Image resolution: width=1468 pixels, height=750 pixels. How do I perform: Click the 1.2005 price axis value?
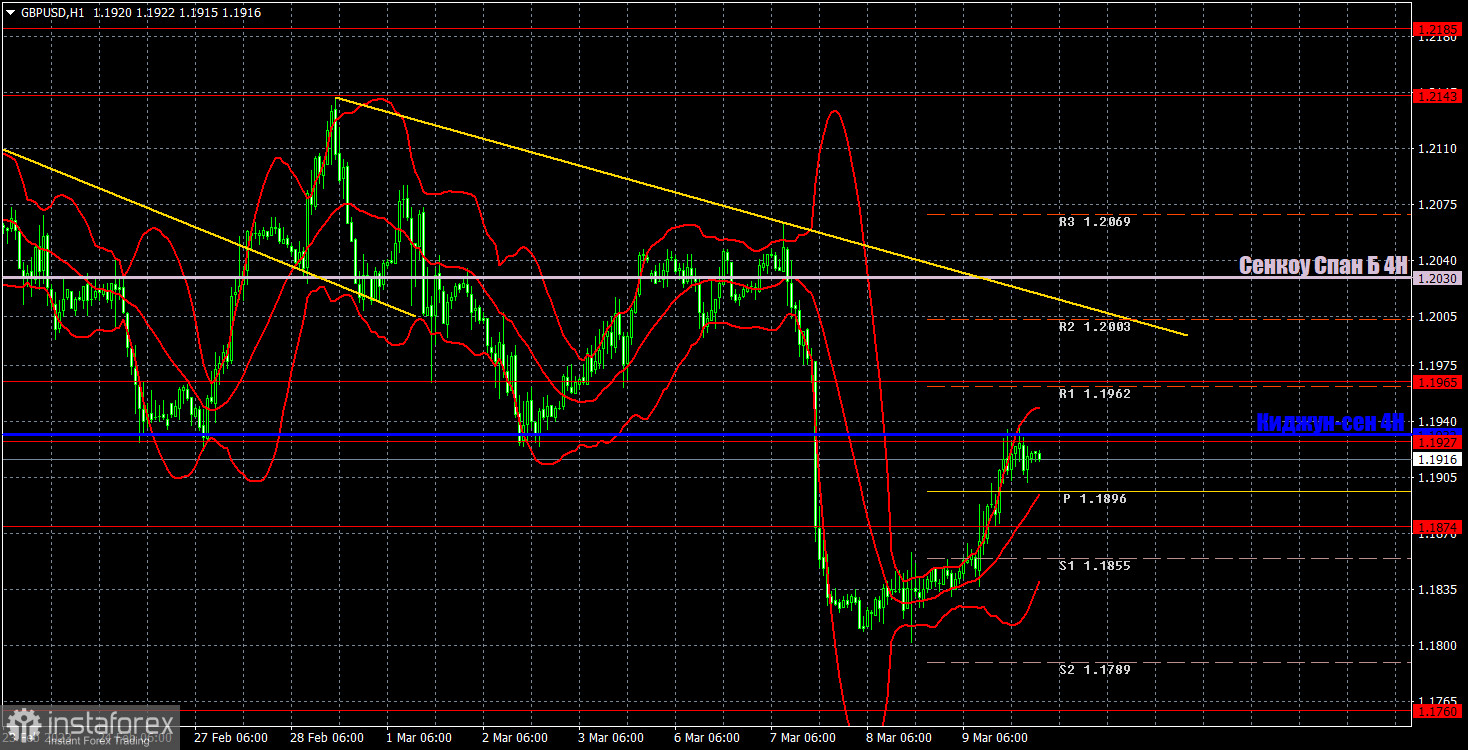pyautogui.click(x=1437, y=317)
